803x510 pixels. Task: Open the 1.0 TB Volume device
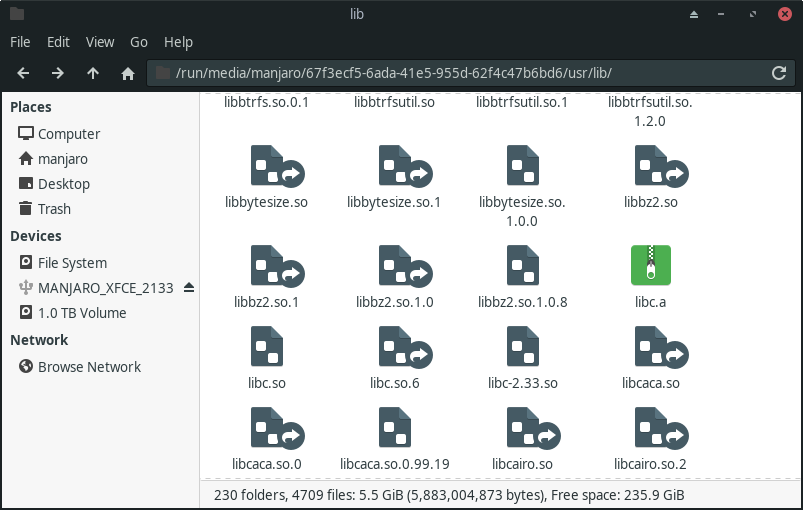[x=82, y=313]
